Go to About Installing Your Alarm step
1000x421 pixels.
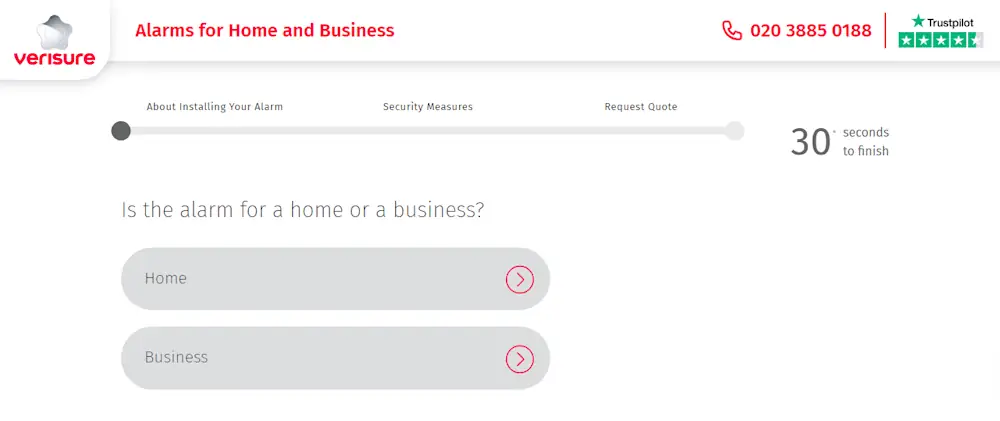tap(215, 107)
